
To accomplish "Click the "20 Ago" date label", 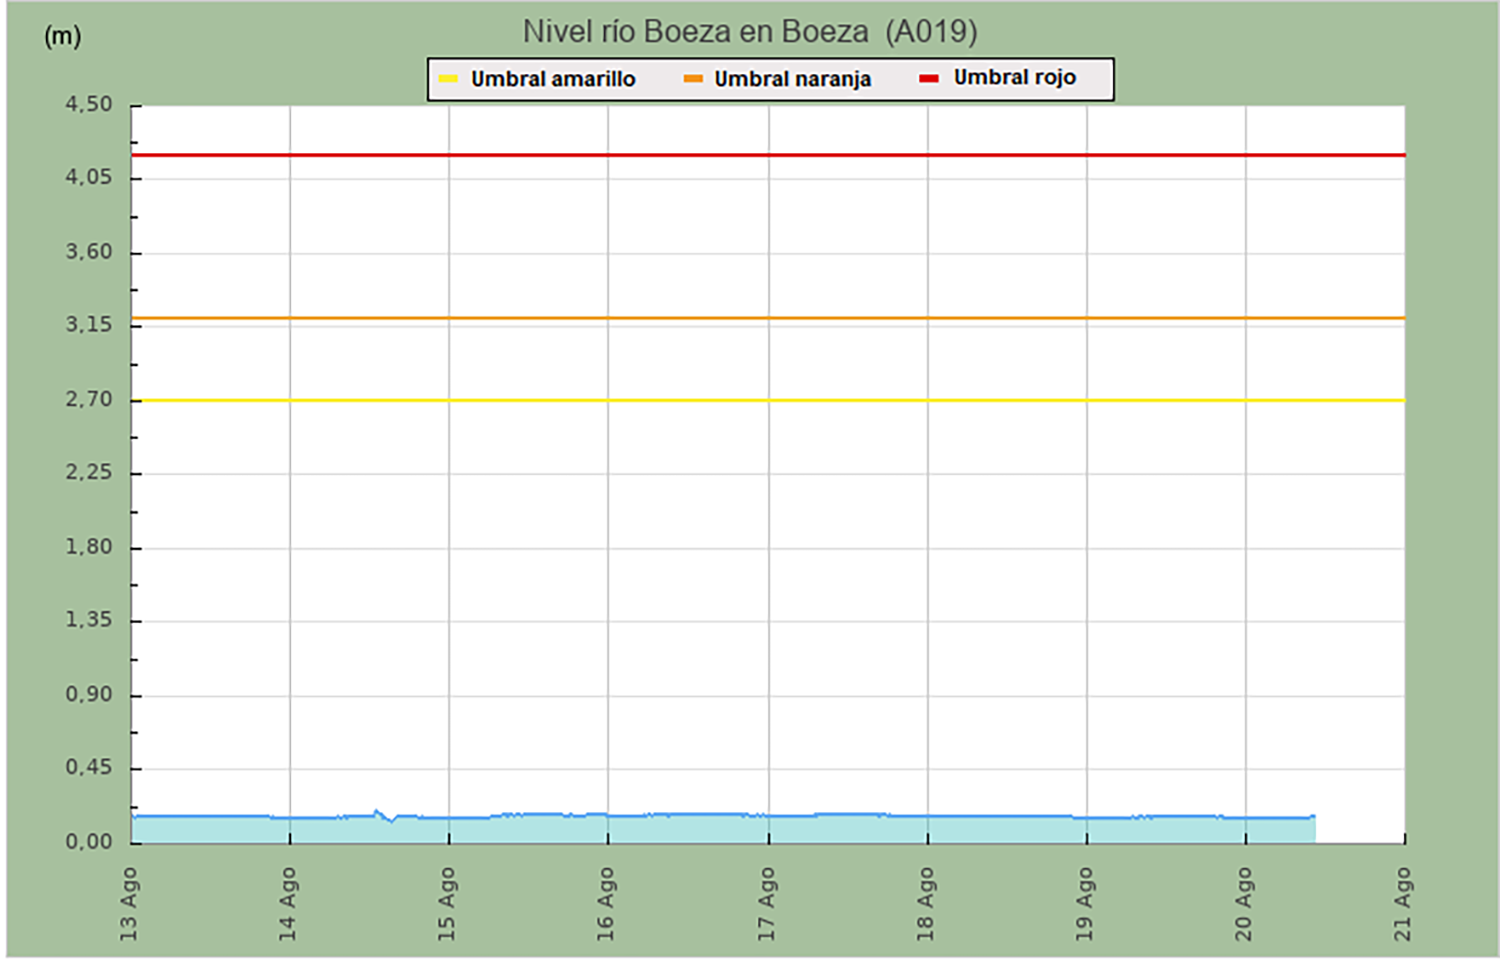I will (1244, 904).
